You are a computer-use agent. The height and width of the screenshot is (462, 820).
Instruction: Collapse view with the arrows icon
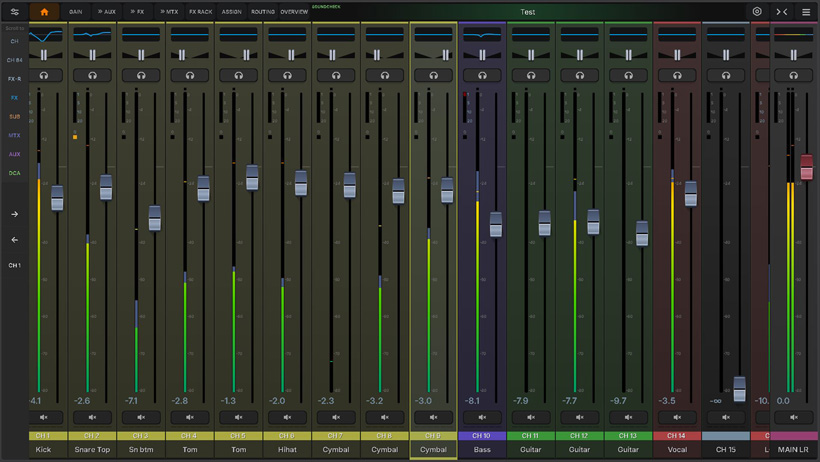point(782,12)
